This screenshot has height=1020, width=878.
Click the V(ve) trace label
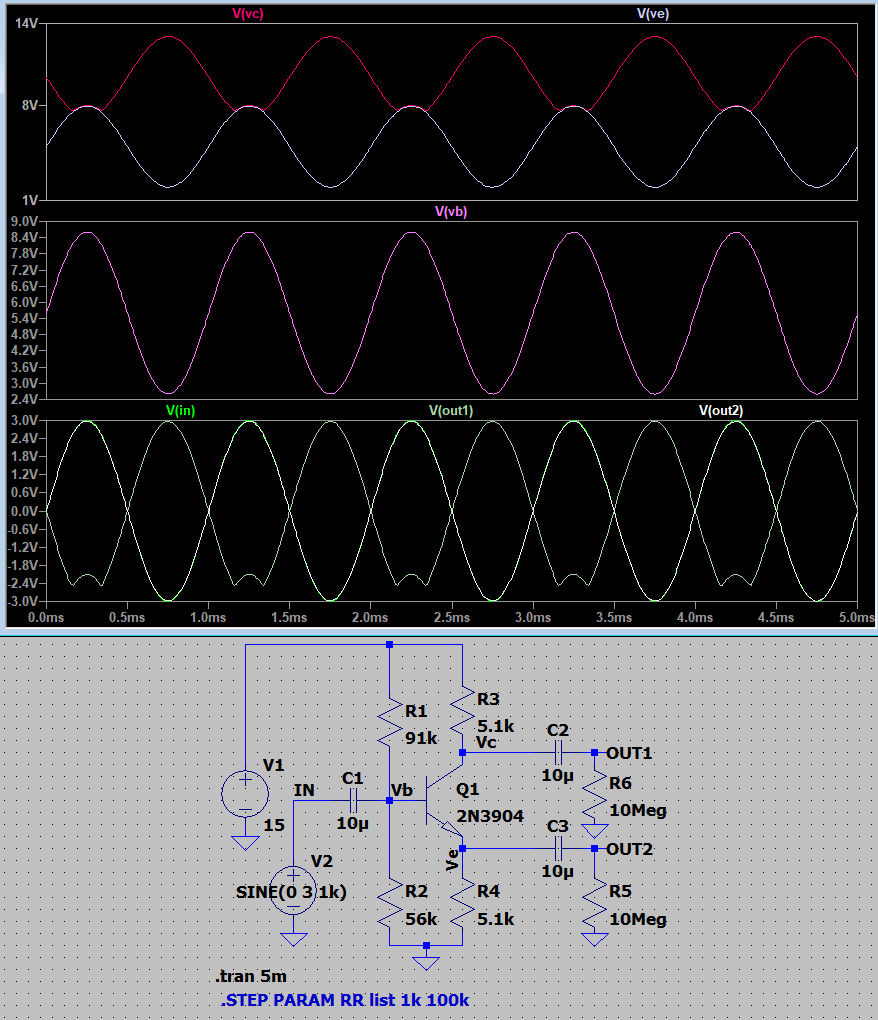(x=653, y=14)
